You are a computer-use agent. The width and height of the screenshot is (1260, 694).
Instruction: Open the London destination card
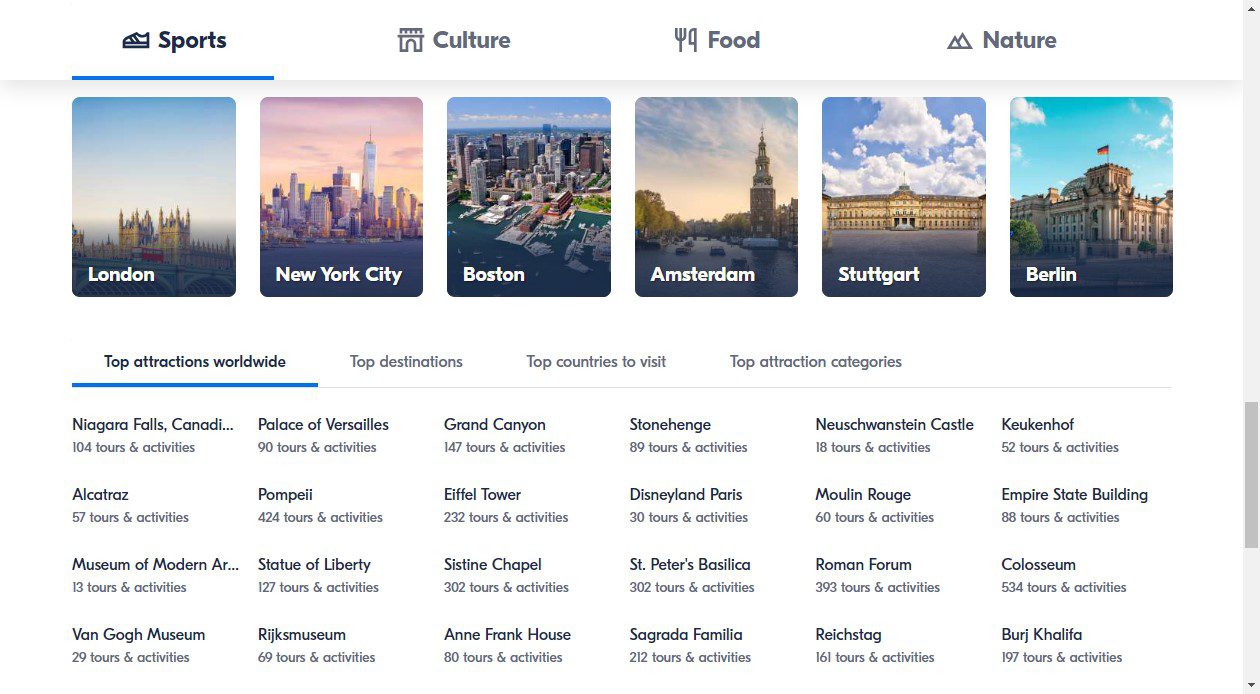pos(154,197)
